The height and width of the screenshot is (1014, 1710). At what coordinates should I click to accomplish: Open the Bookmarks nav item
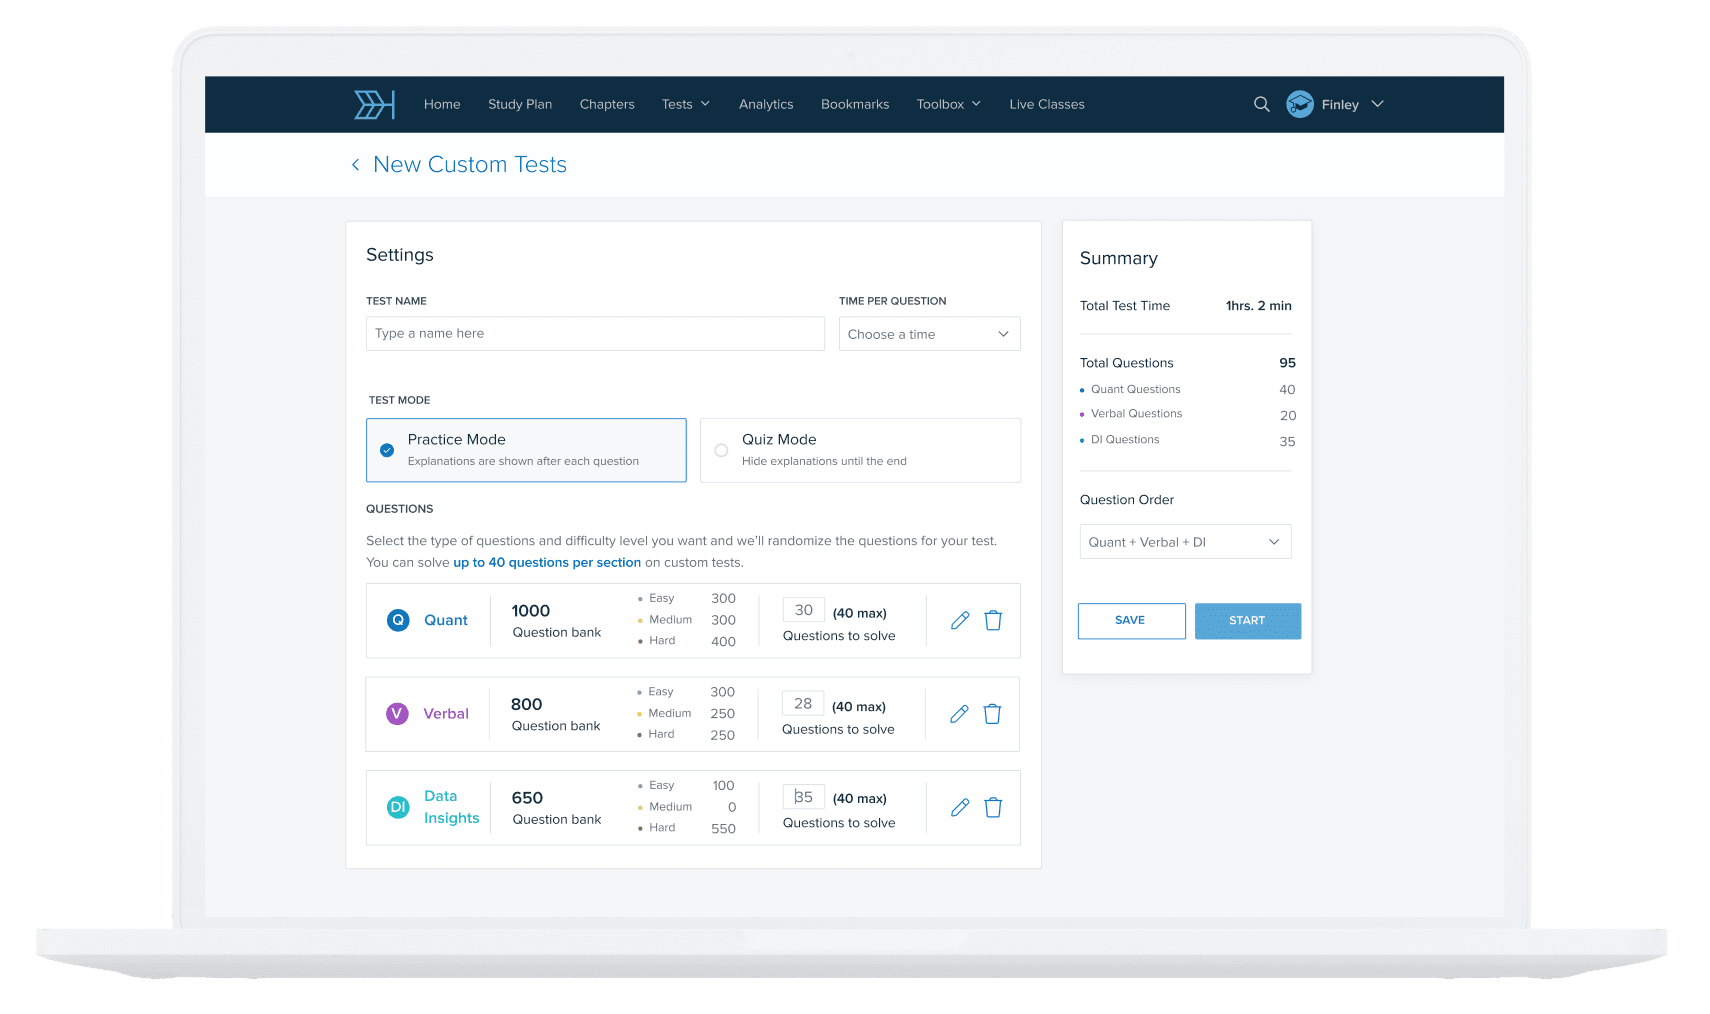pyautogui.click(x=855, y=104)
